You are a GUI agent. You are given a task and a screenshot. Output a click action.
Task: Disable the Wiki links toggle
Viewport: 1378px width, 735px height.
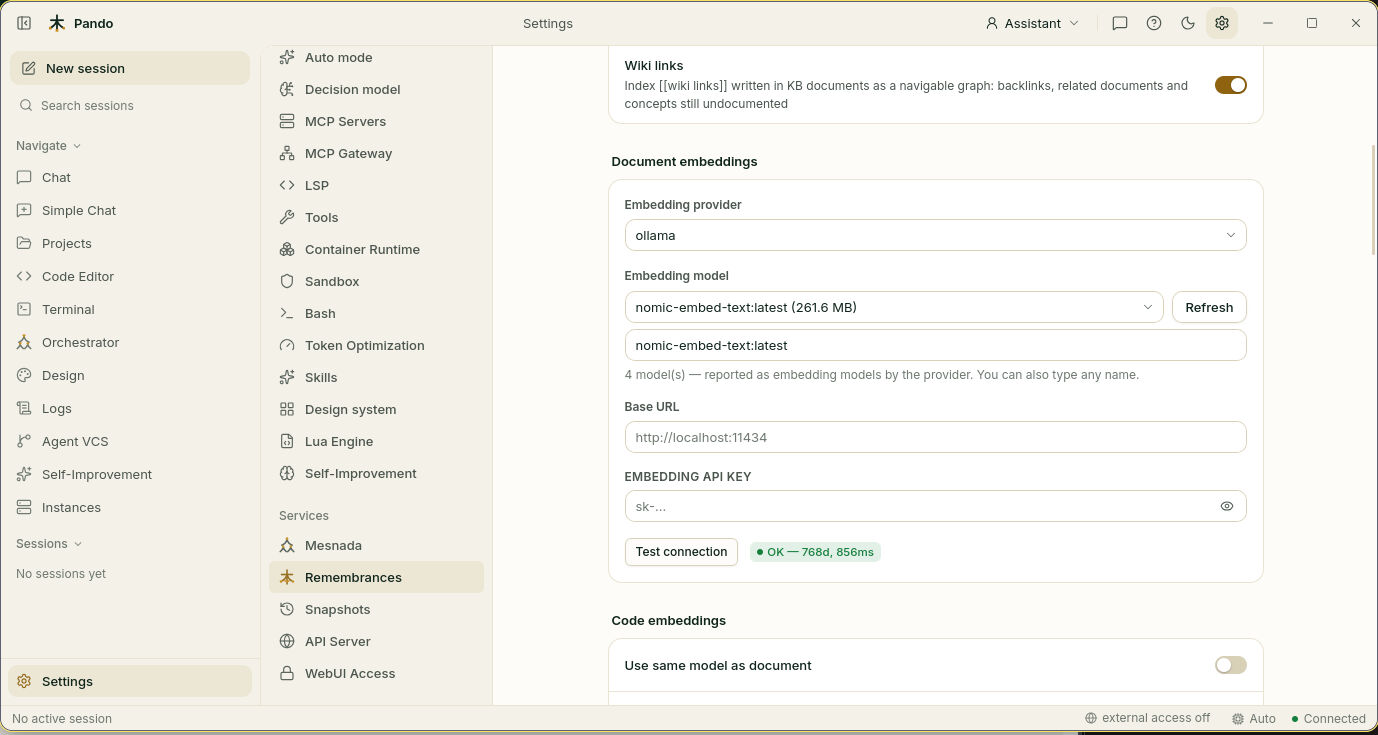click(x=1231, y=85)
